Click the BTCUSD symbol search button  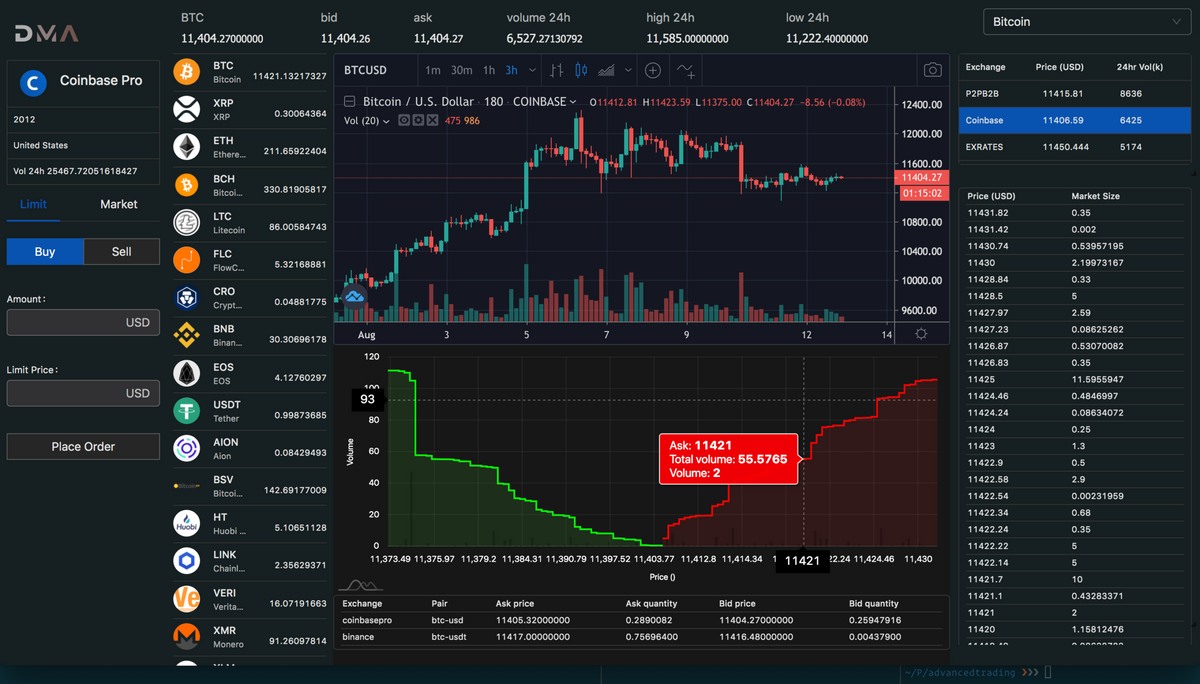[x=365, y=70]
